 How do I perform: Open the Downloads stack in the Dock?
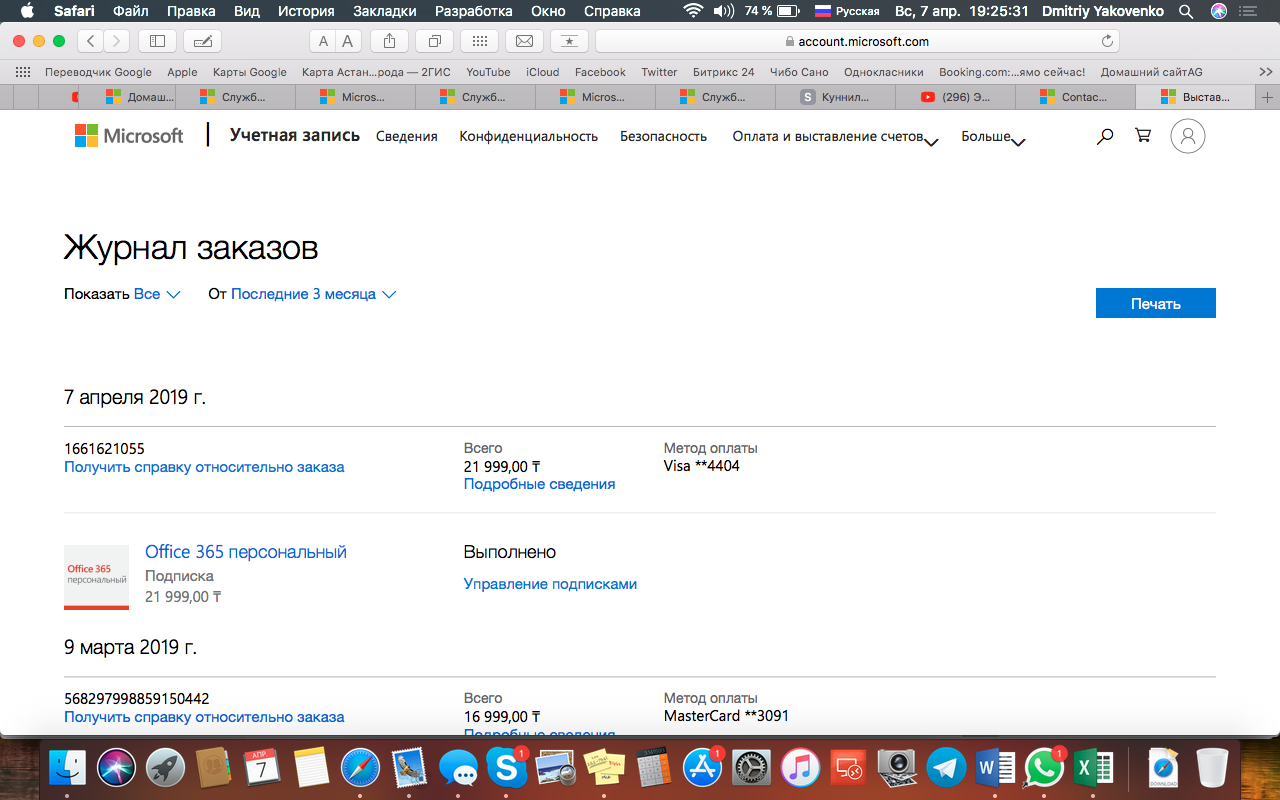point(1163,768)
